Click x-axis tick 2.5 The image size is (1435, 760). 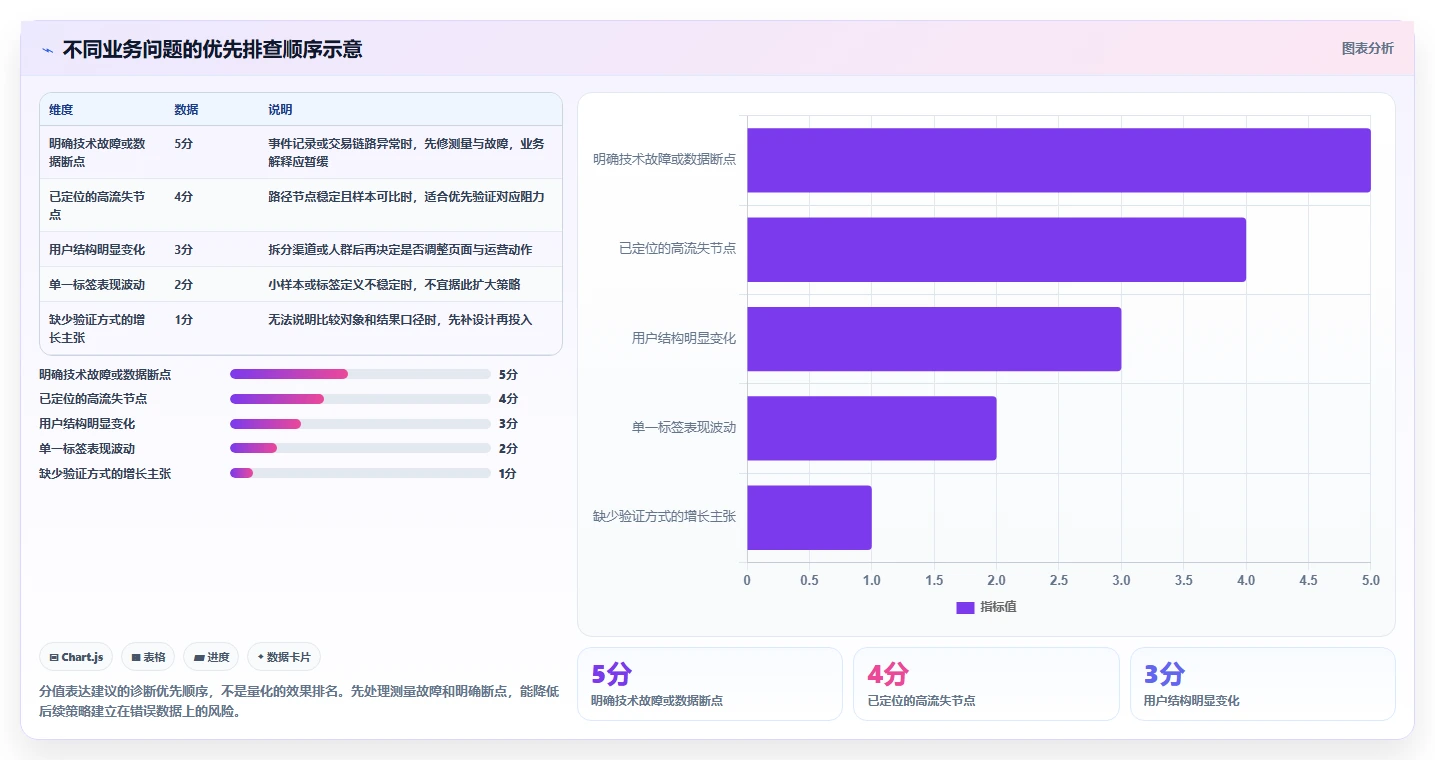tap(1059, 580)
